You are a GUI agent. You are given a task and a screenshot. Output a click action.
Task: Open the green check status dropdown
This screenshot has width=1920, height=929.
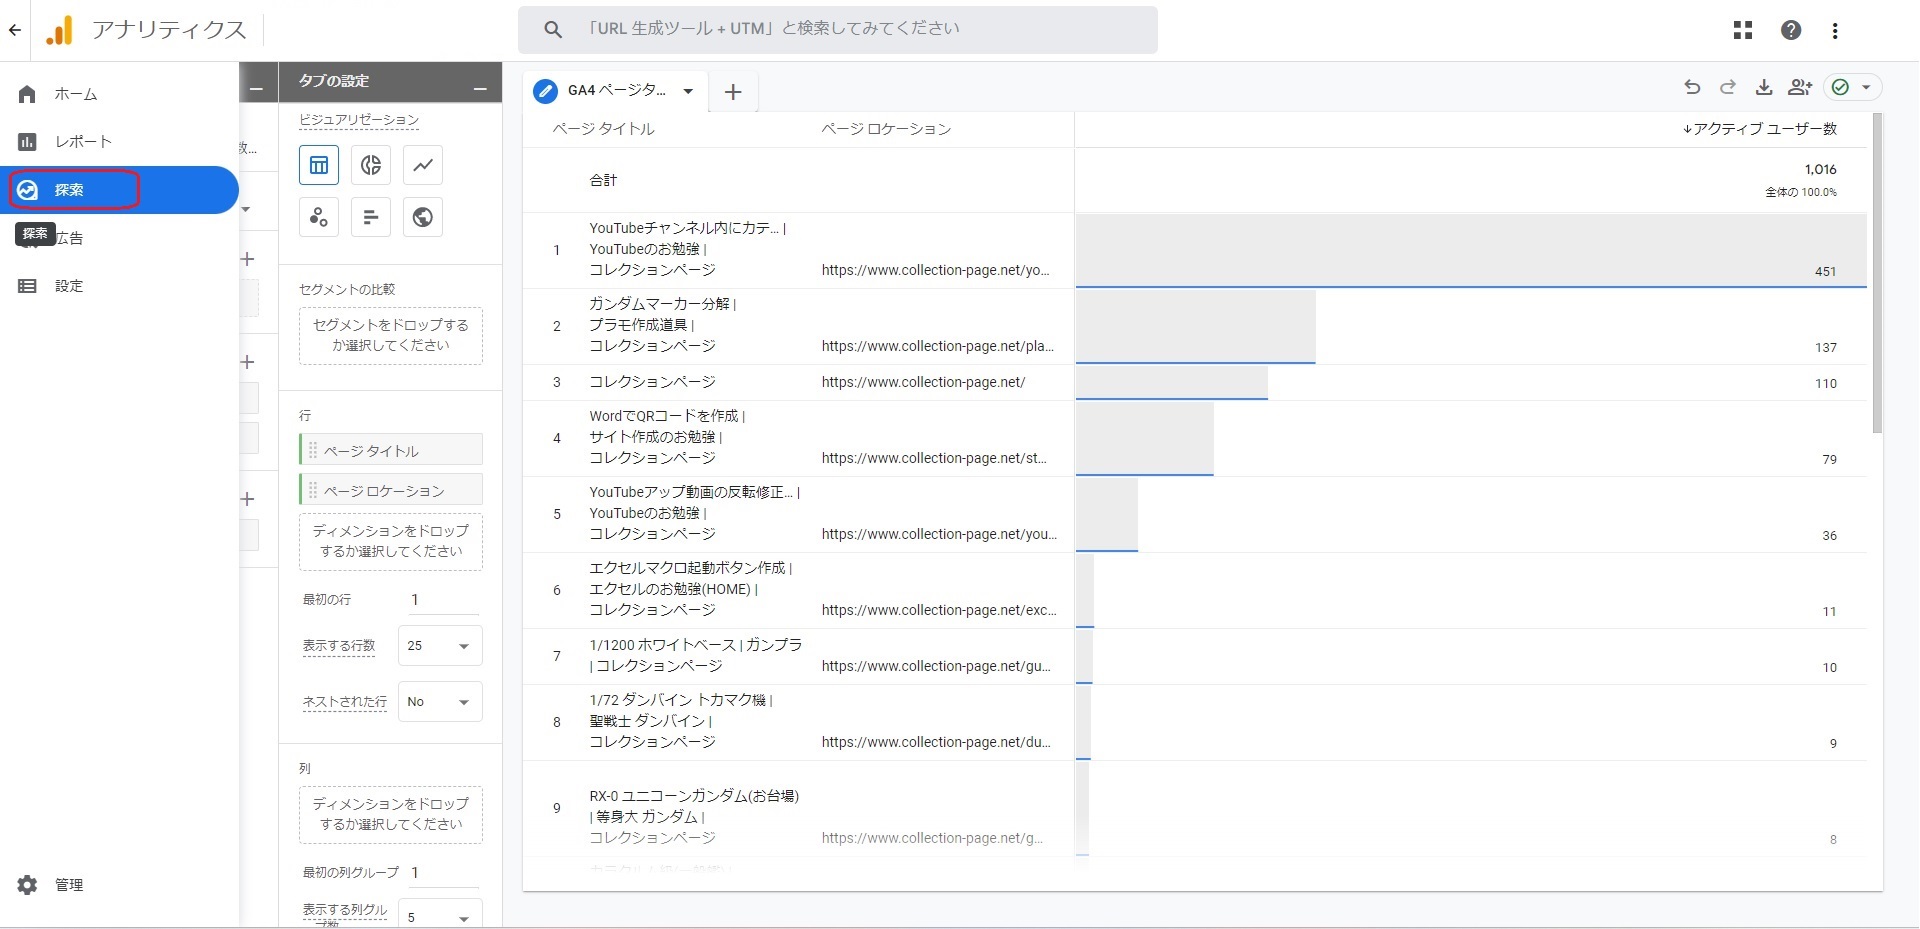(1853, 87)
